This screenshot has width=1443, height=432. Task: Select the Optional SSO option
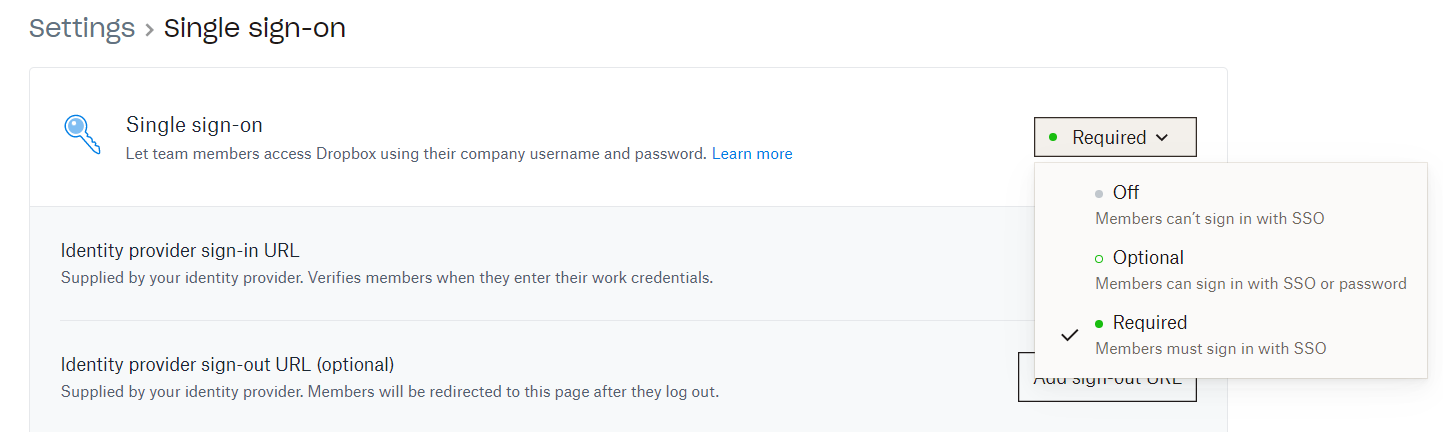pyautogui.click(x=1148, y=258)
